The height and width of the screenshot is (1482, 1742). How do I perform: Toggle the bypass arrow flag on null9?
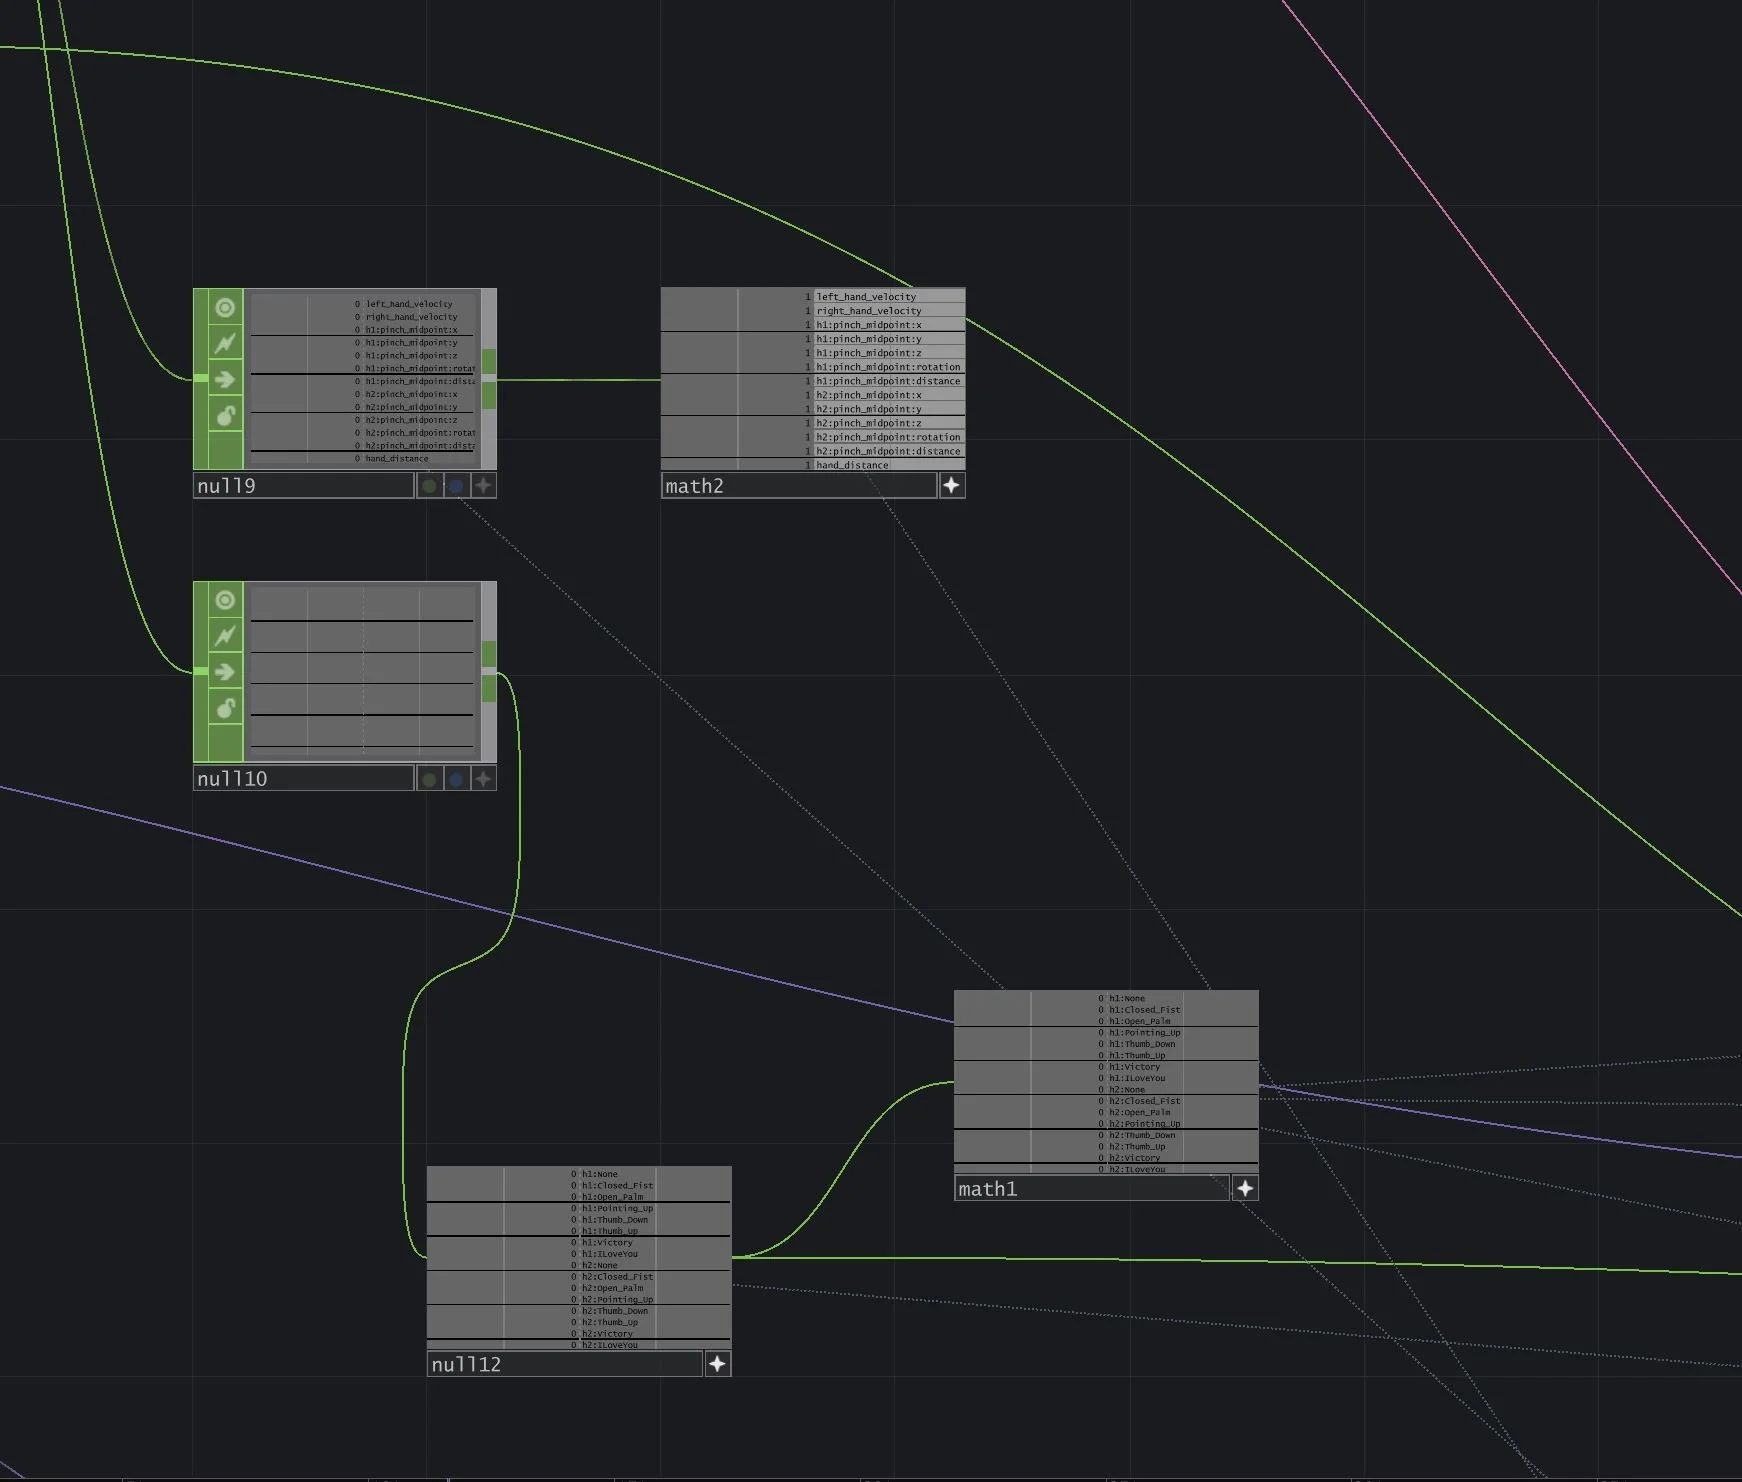tap(225, 379)
